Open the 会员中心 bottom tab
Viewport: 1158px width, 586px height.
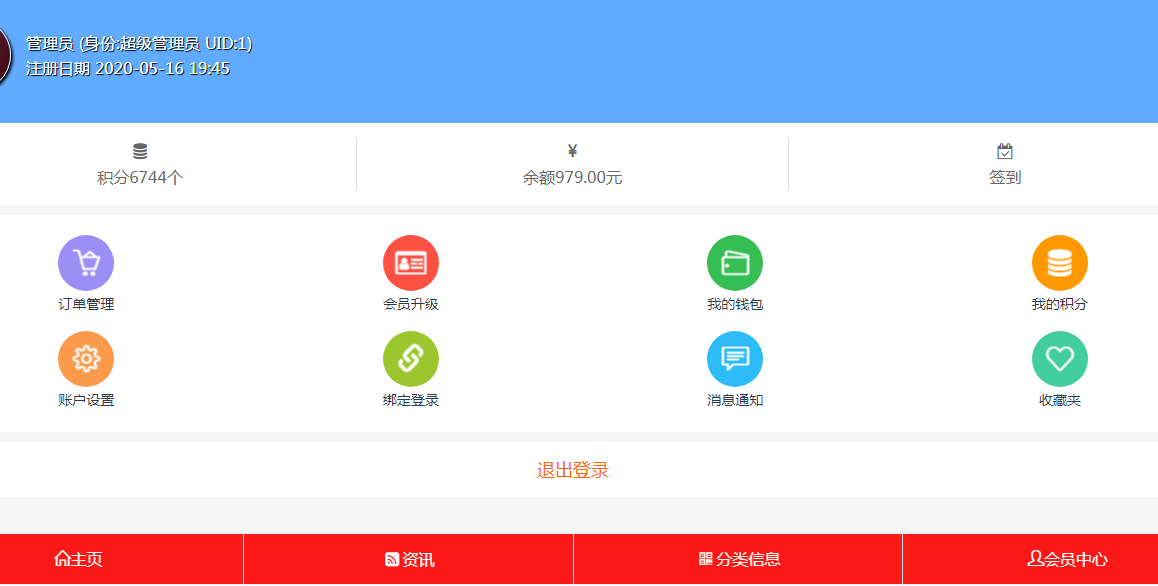coord(1068,559)
